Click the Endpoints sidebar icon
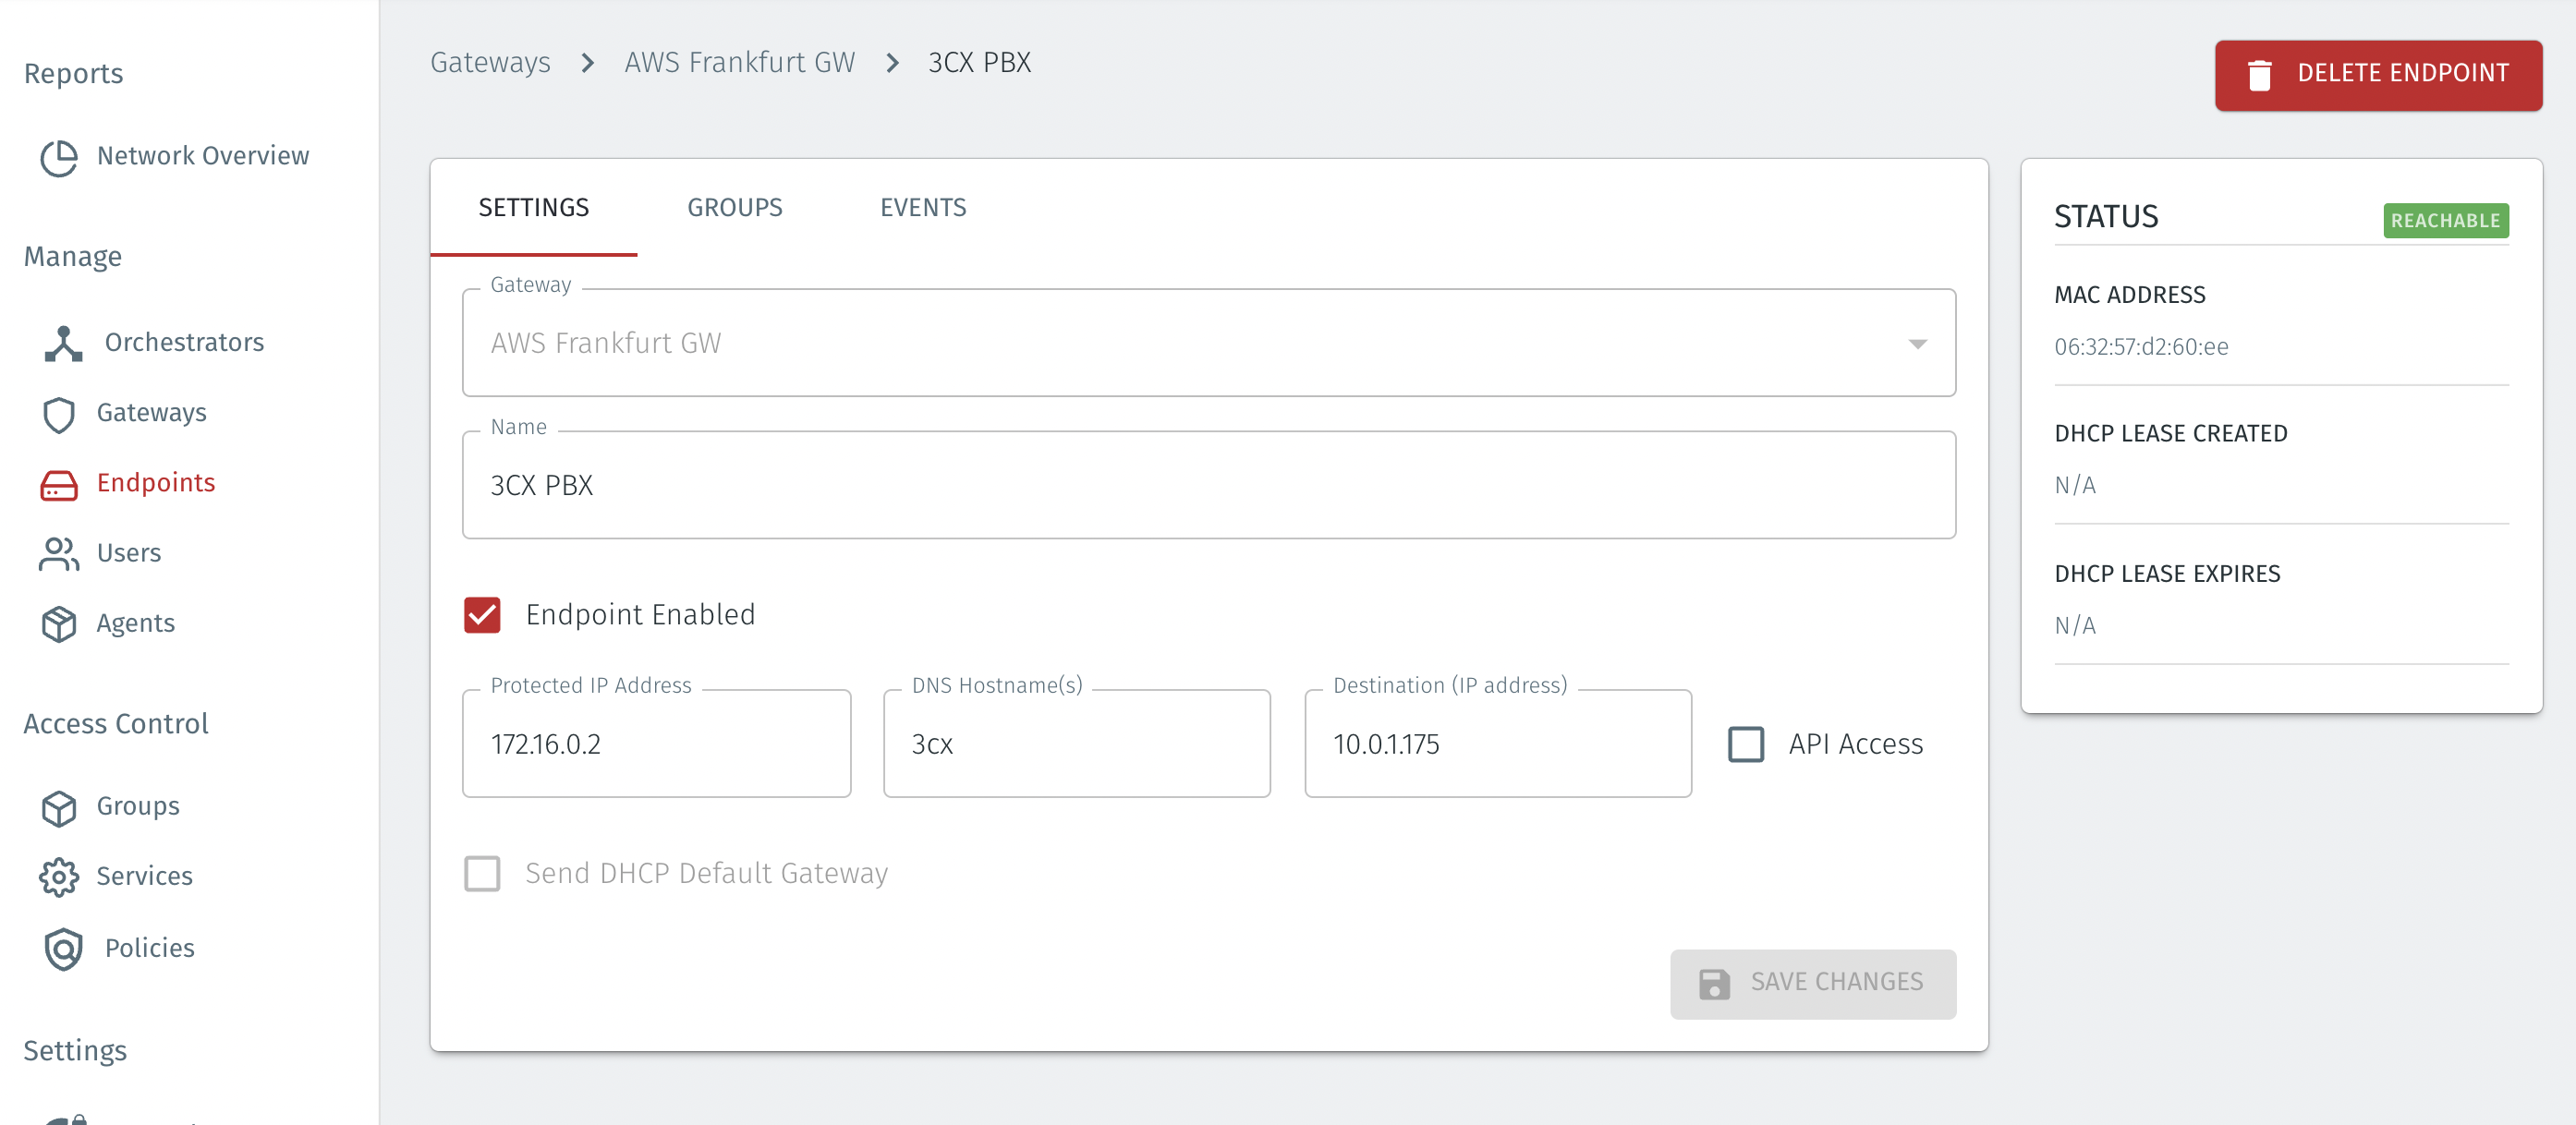The height and width of the screenshot is (1125, 2576). (59, 484)
